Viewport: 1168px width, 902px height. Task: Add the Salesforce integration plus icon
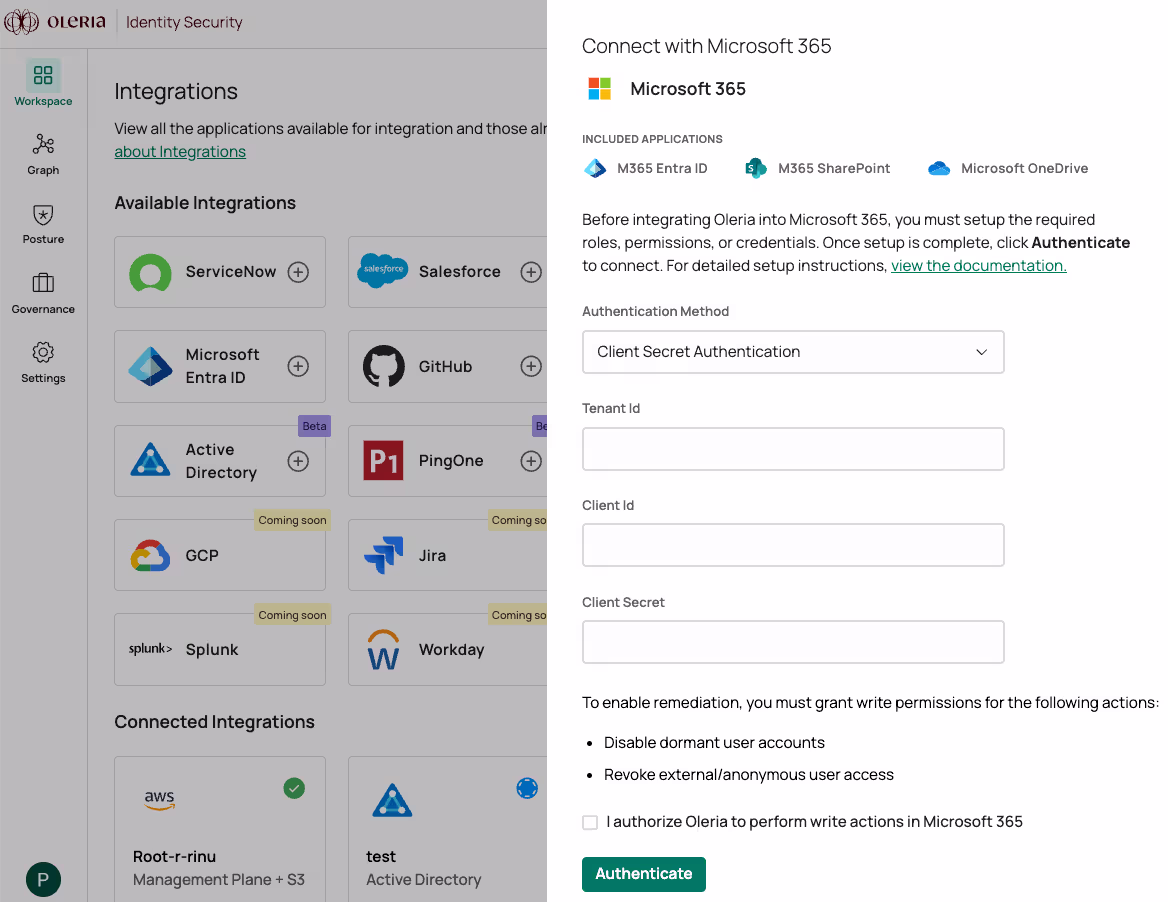(x=531, y=272)
